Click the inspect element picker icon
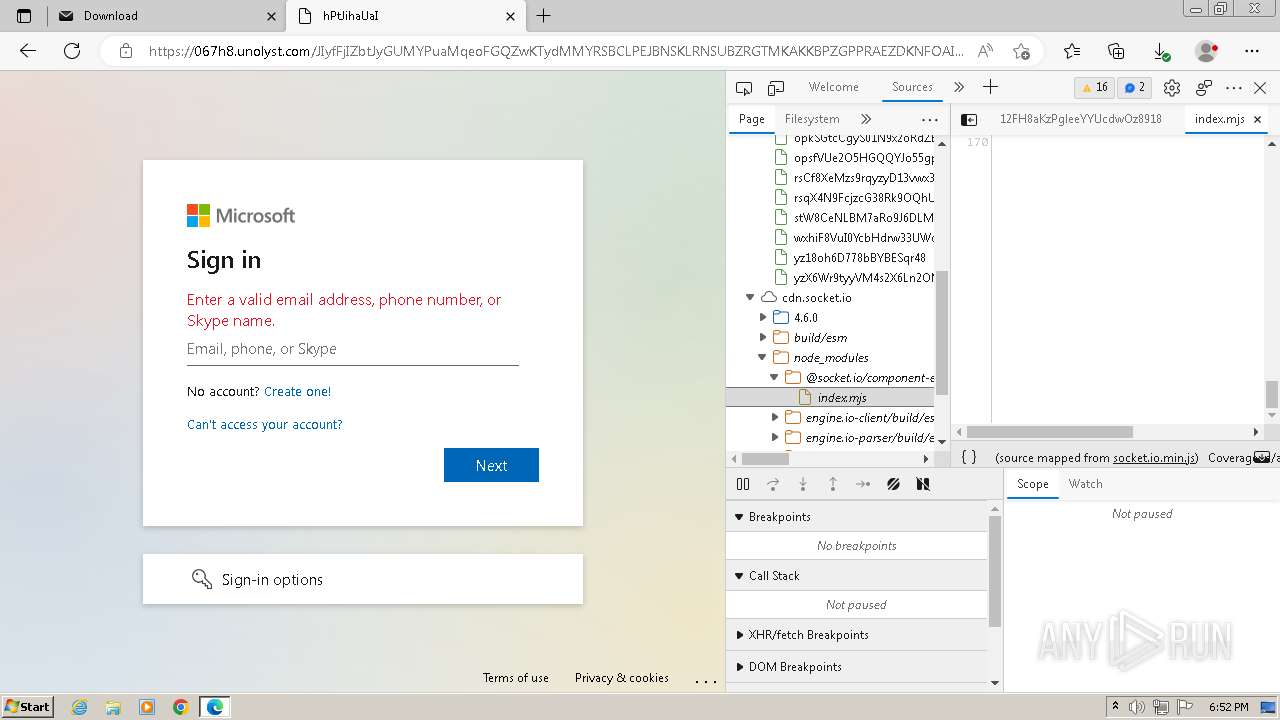The image size is (1280, 720). [743, 88]
